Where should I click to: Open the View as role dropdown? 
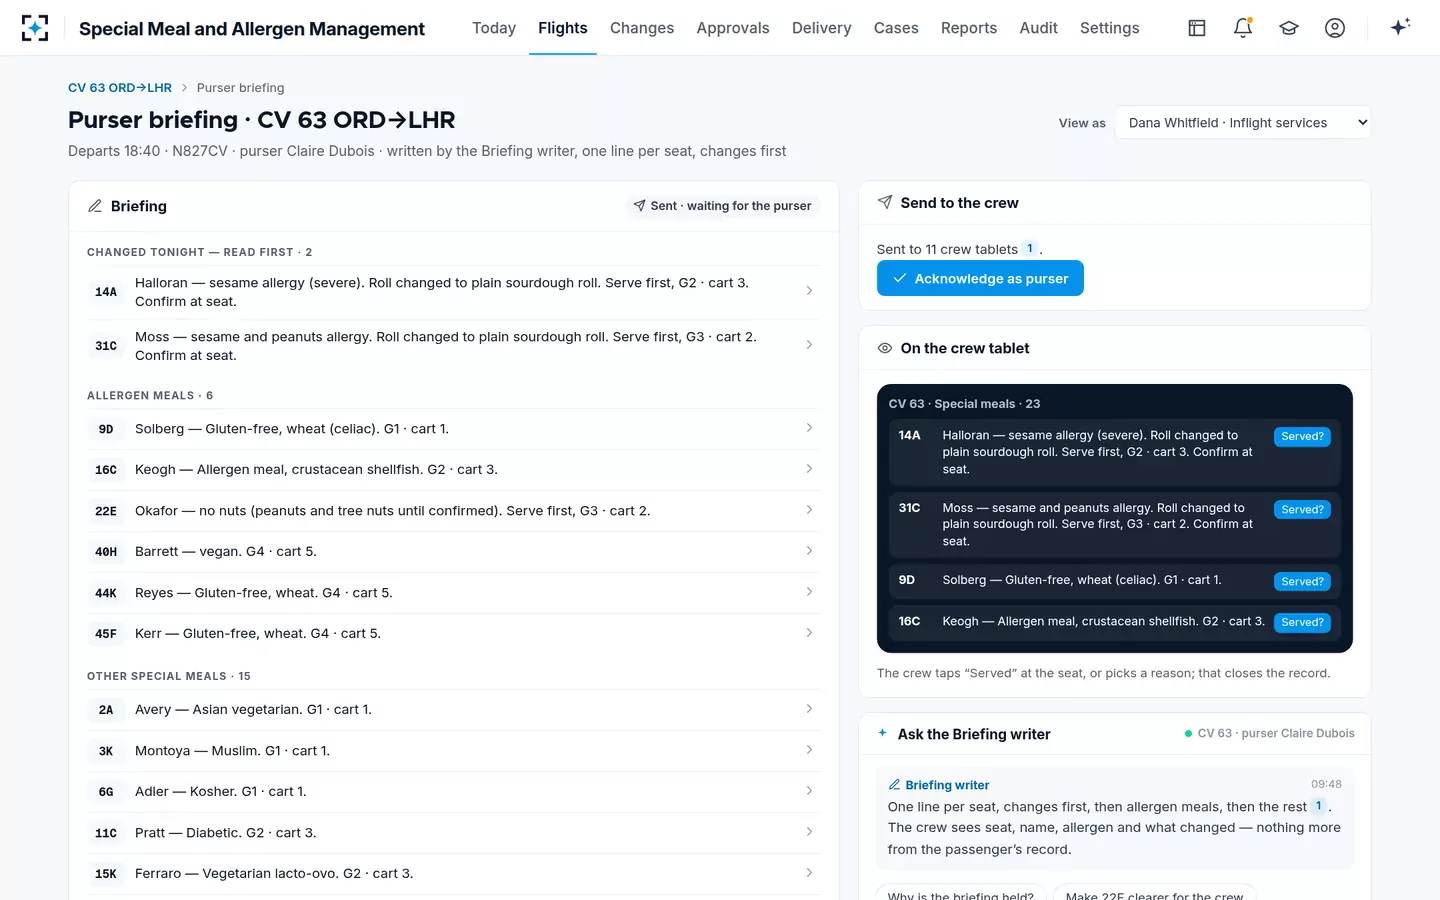[1243, 123]
